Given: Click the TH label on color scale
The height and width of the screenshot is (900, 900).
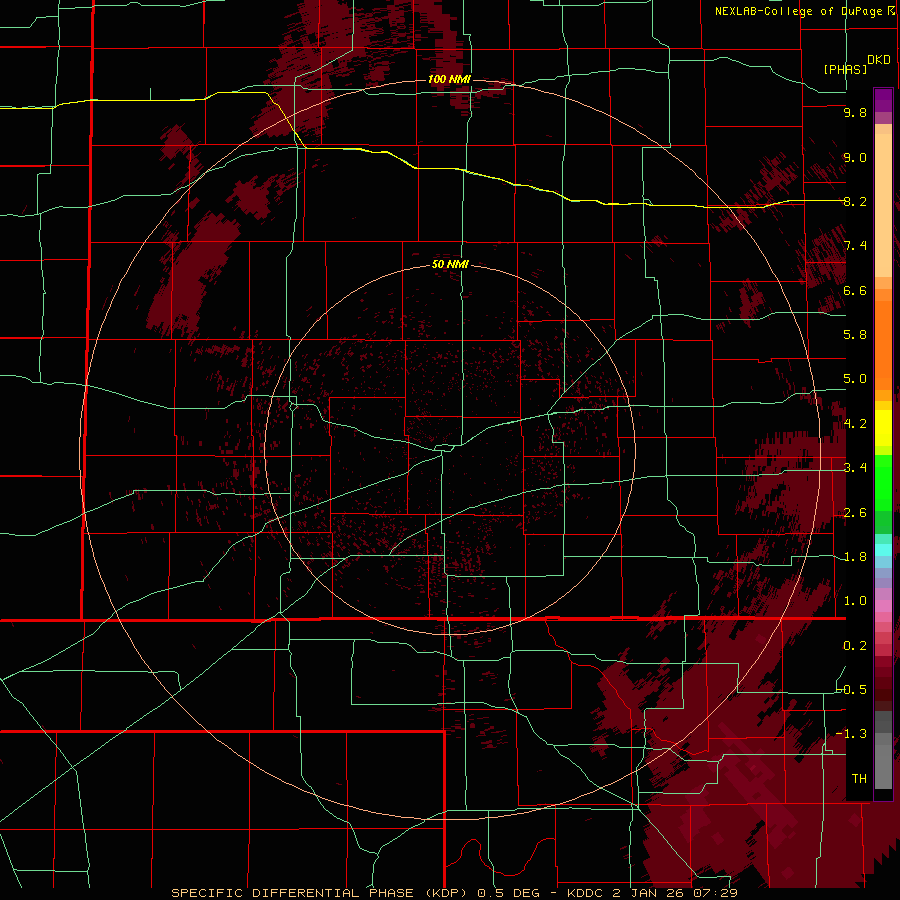Looking at the screenshot, I should click(x=859, y=779).
